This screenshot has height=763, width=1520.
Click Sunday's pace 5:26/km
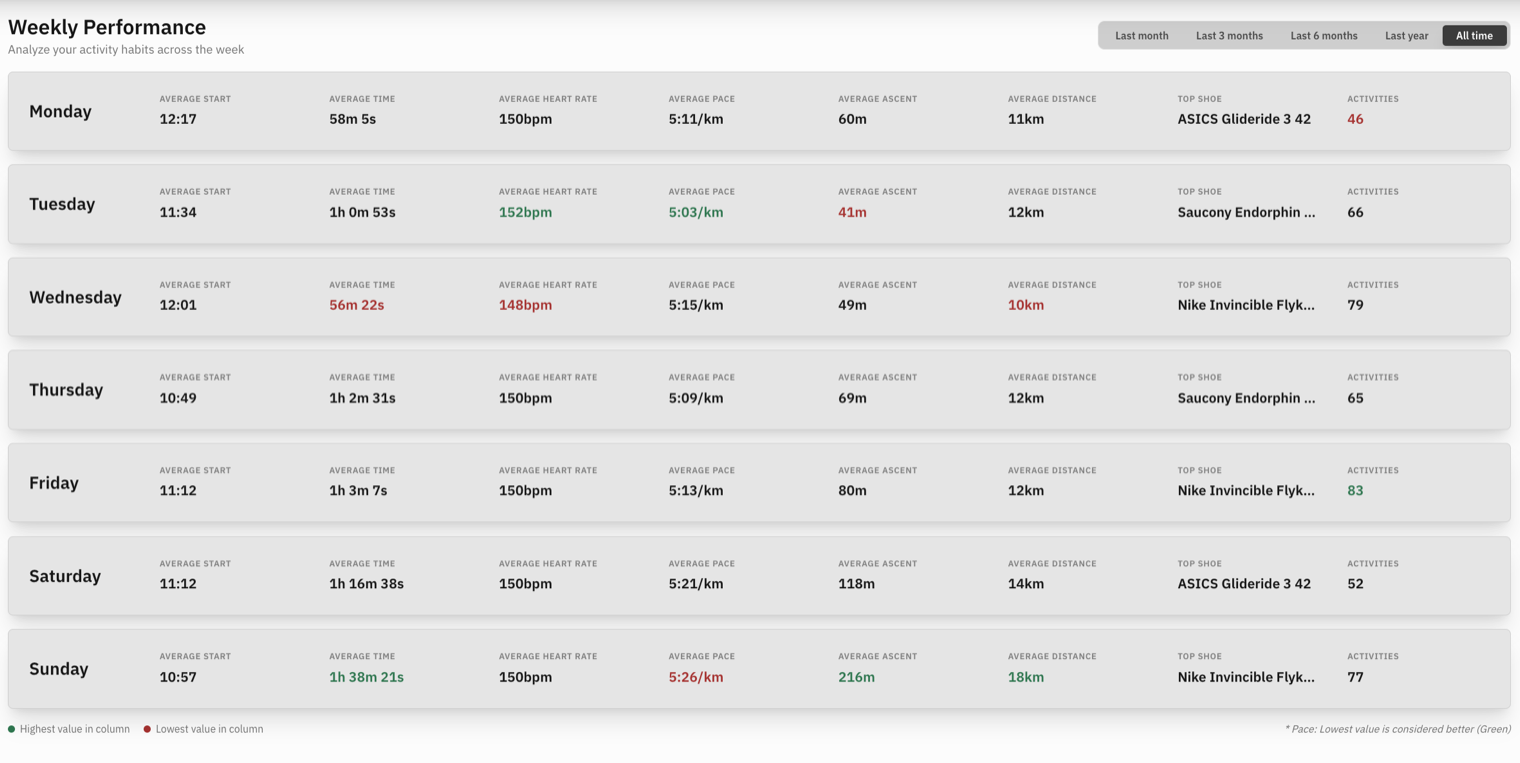point(696,677)
